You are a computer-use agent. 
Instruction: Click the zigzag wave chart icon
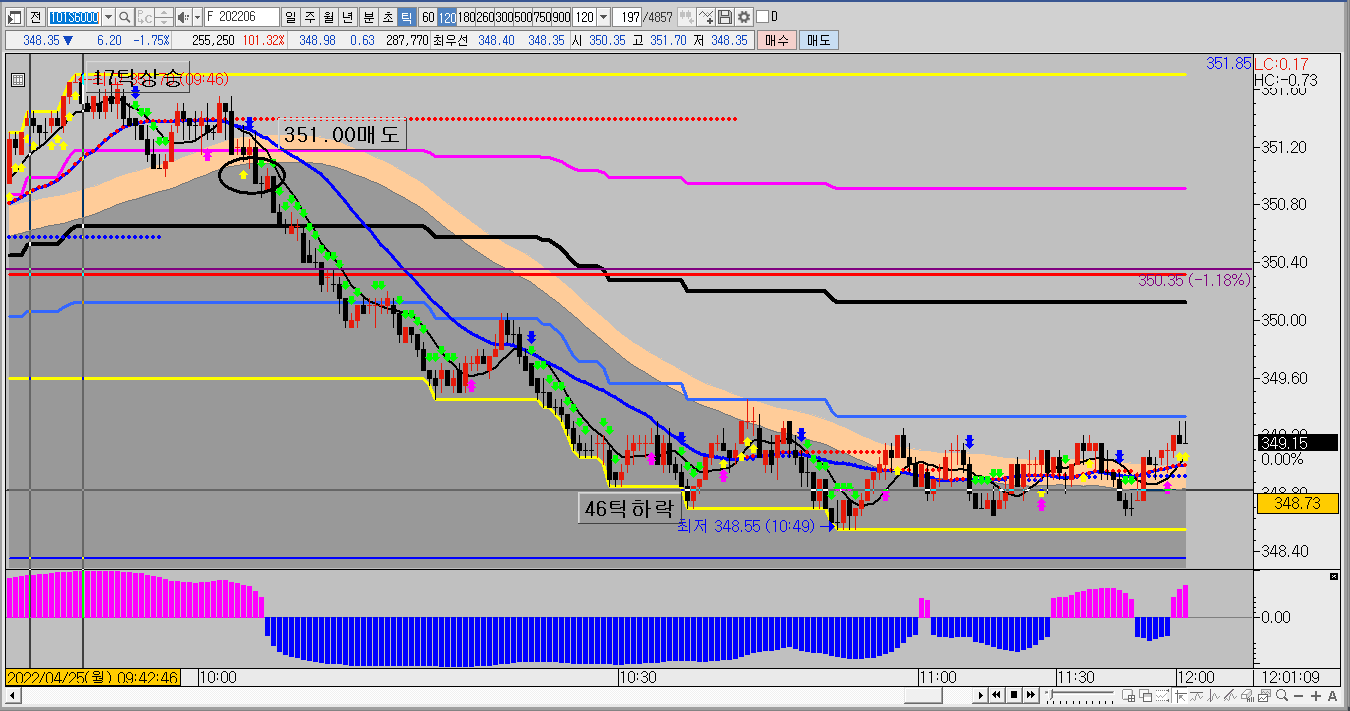(x=1213, y=695)
